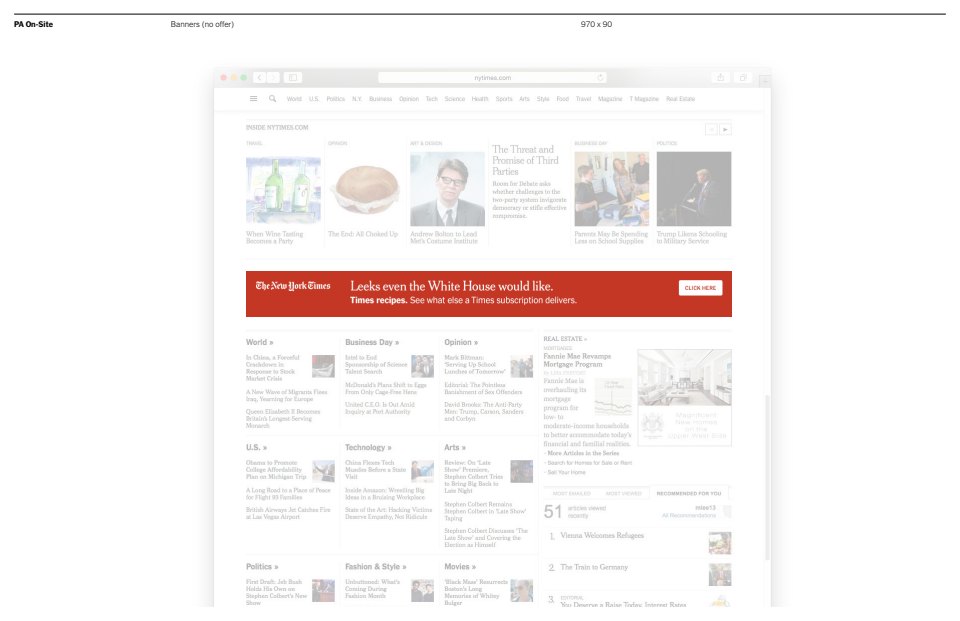This screenshot has height=621, width=960.
Task: Open the Upper West Side homes ad image
Action: pos(684,397)
